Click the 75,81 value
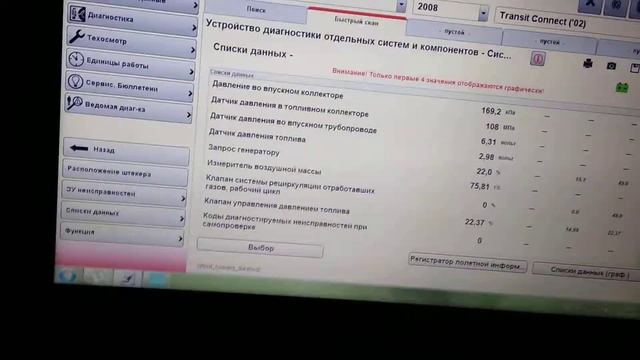Image resolution: width=640 pixels, height=360 pixels. 484,187
